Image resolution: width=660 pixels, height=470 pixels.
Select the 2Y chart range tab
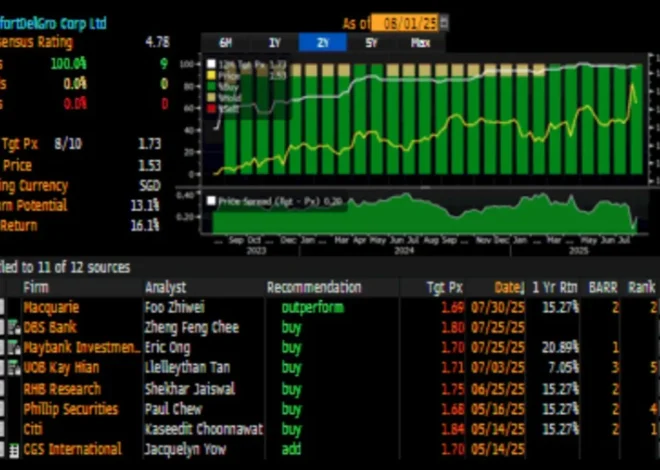pyautogui.click(x=323, y=42)
